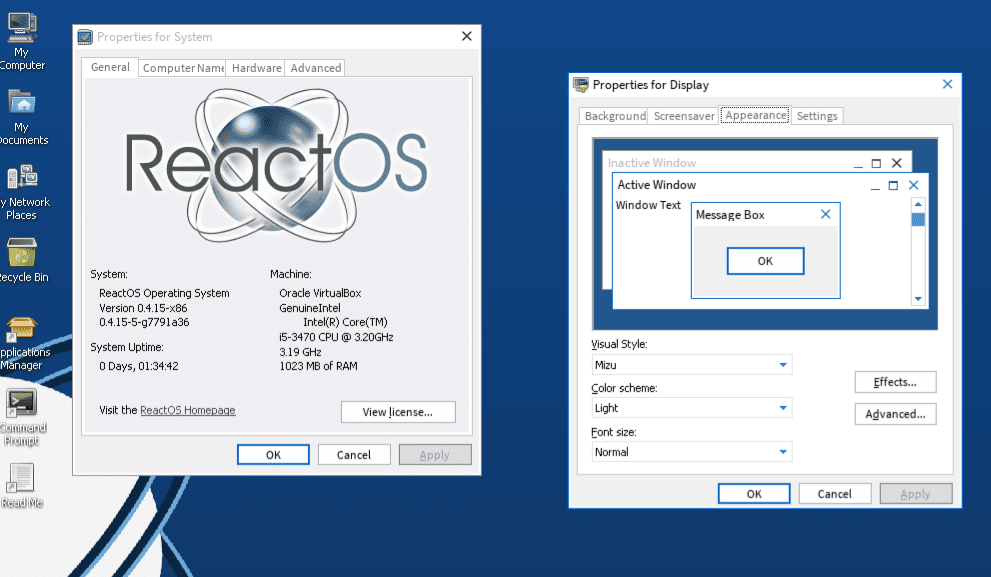Switch to the Computer Name tab

pyautogui.click(x=182, y=67)
